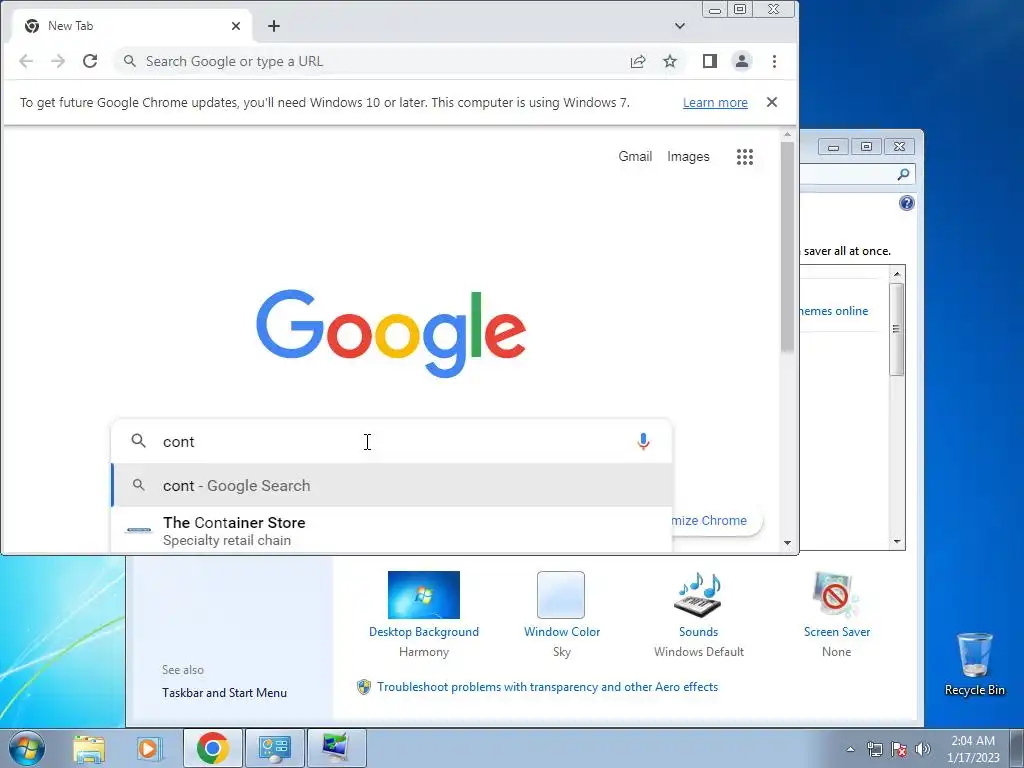Click the share page icon in address bar
1024x768 pixels.
[638, 61]
